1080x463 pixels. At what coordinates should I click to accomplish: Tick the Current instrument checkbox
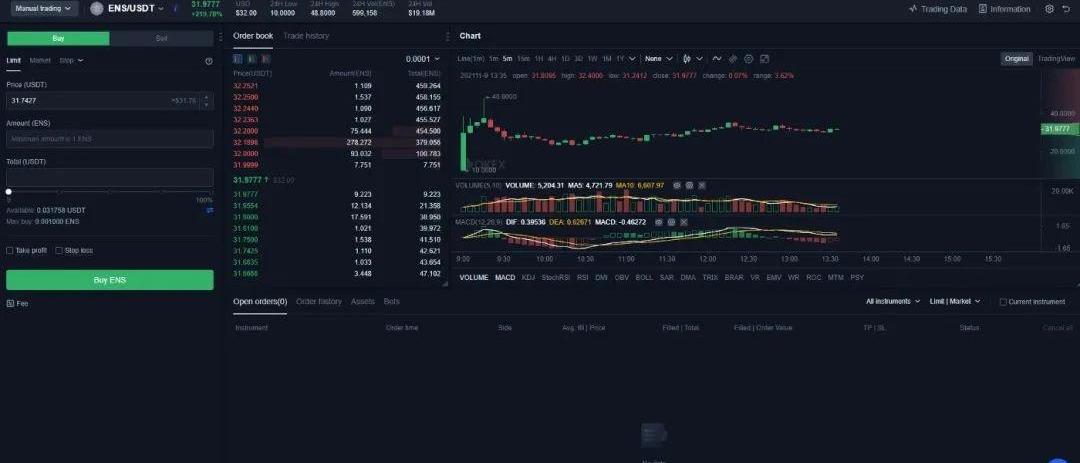[x=1003, y=302]
